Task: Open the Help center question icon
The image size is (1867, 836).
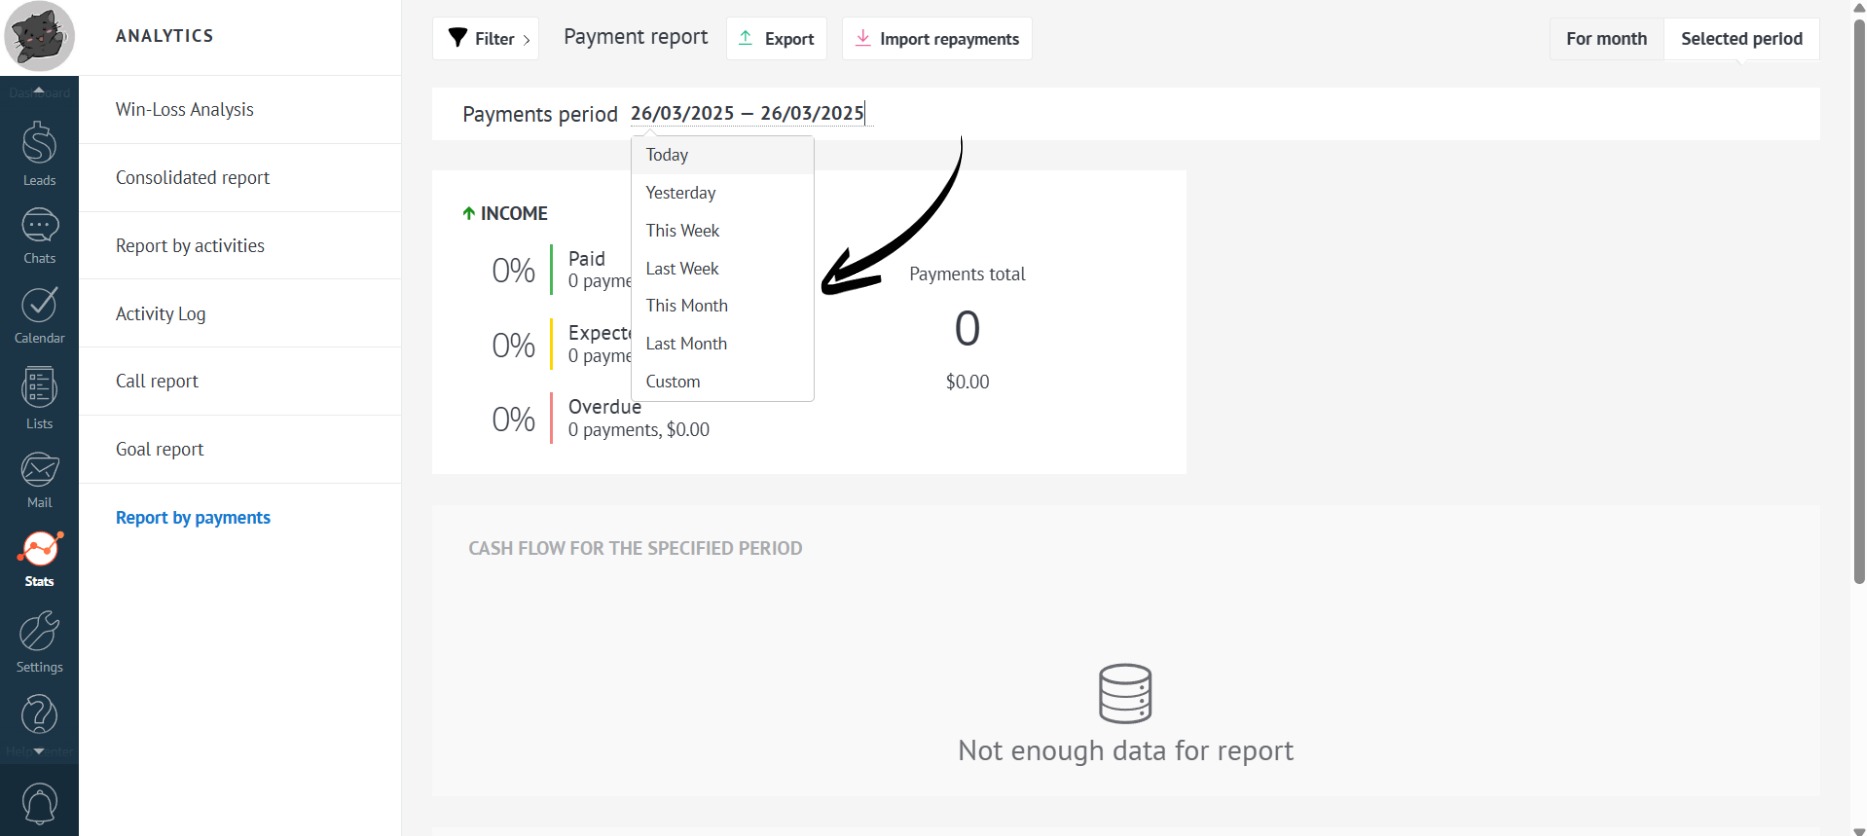Action: (x=39, y=717)
